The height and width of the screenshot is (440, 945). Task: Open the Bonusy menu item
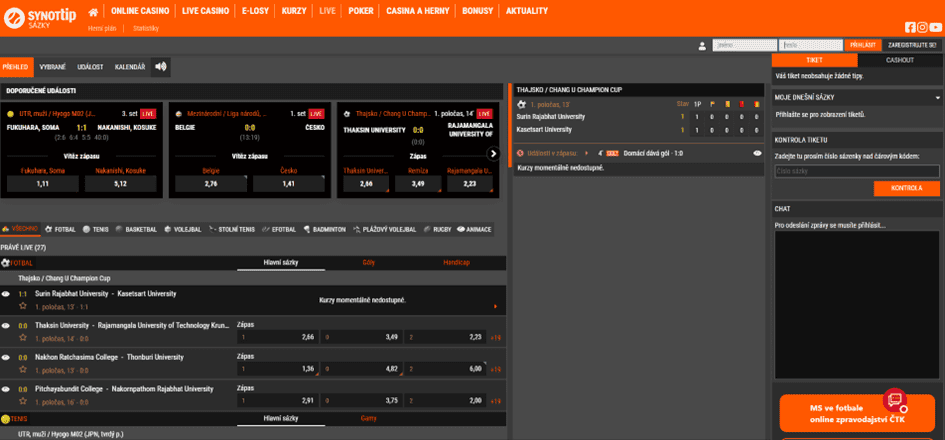pyautogui.click(x=477, y=11)
